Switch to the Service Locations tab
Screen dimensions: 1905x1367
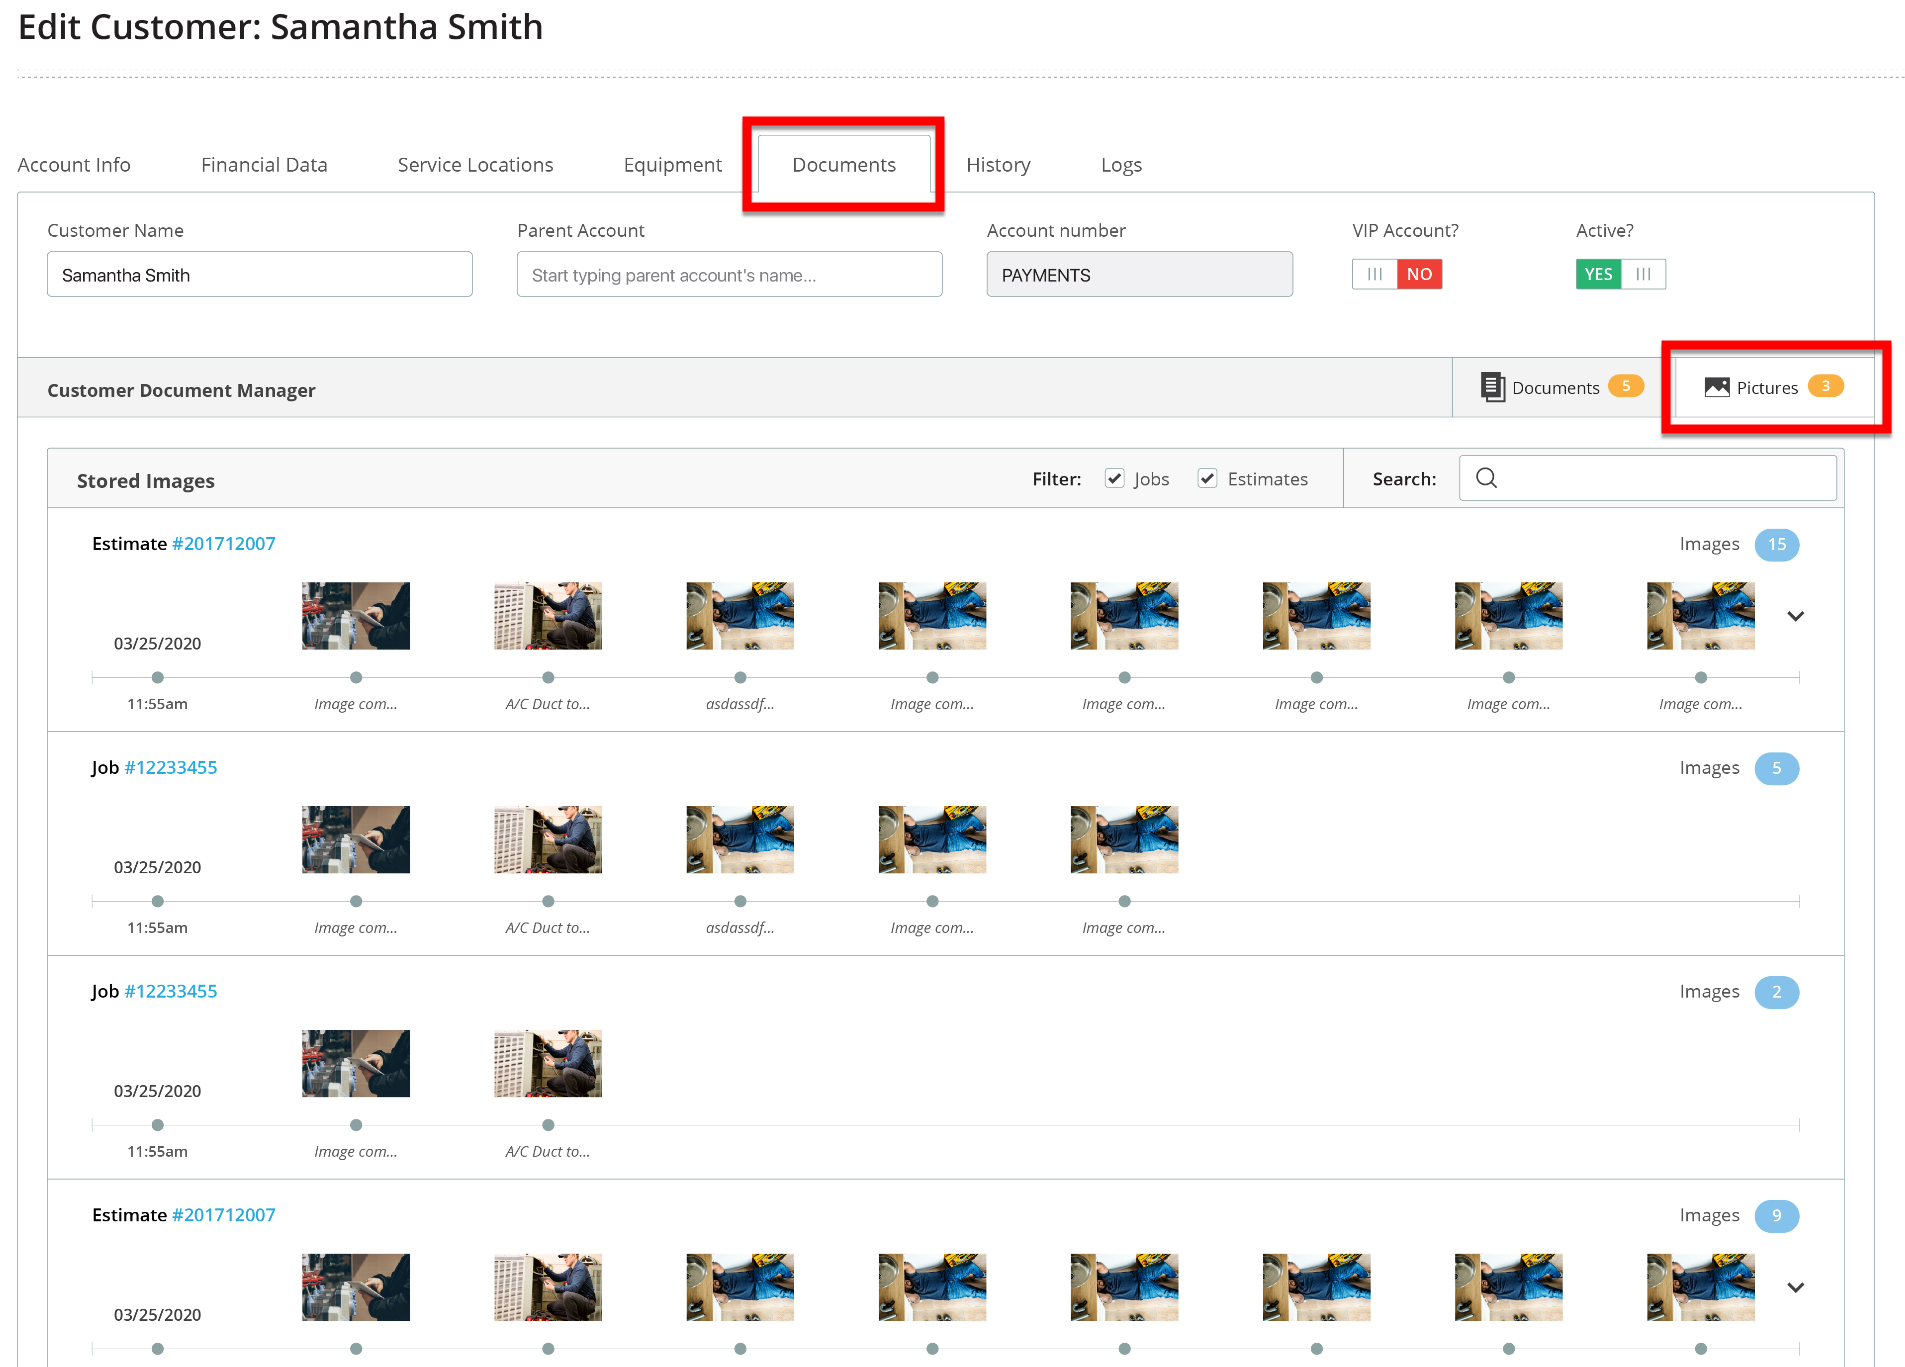pyautogui.click(x=475, y=165)
